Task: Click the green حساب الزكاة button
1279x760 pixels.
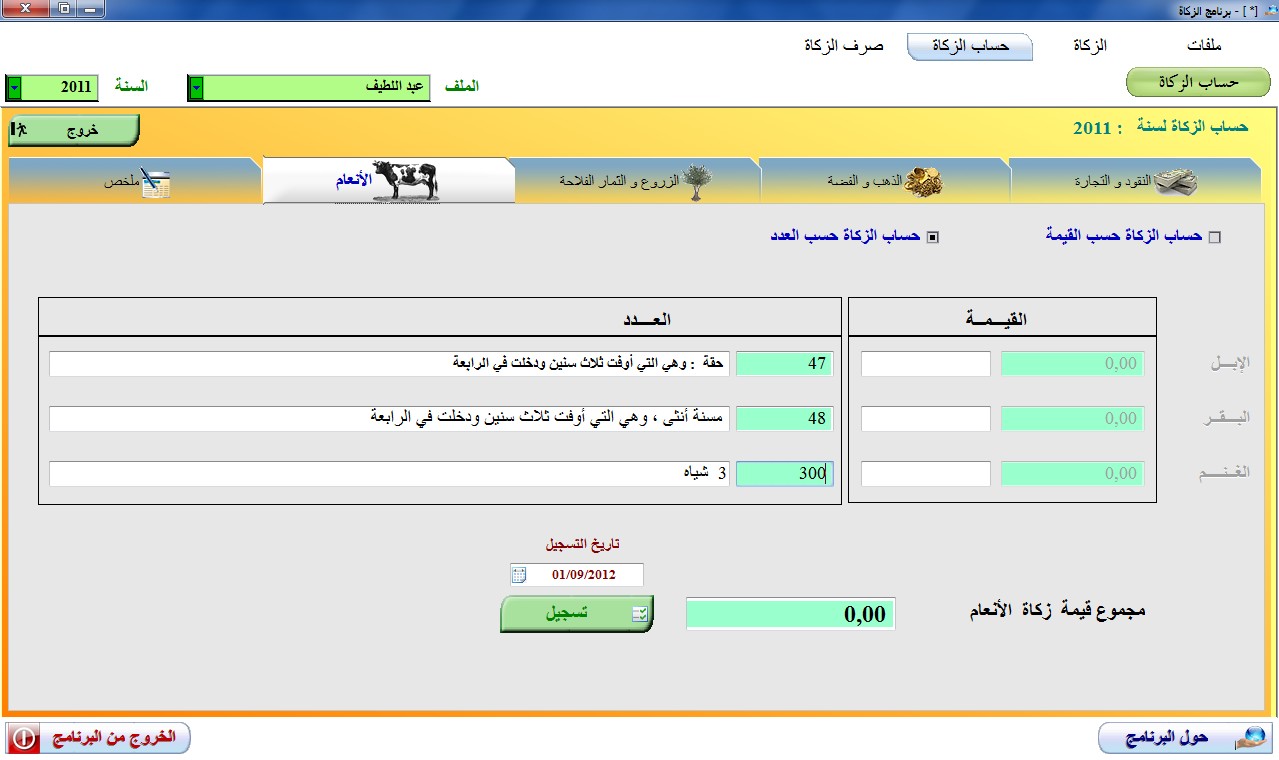Action: 1197,82
